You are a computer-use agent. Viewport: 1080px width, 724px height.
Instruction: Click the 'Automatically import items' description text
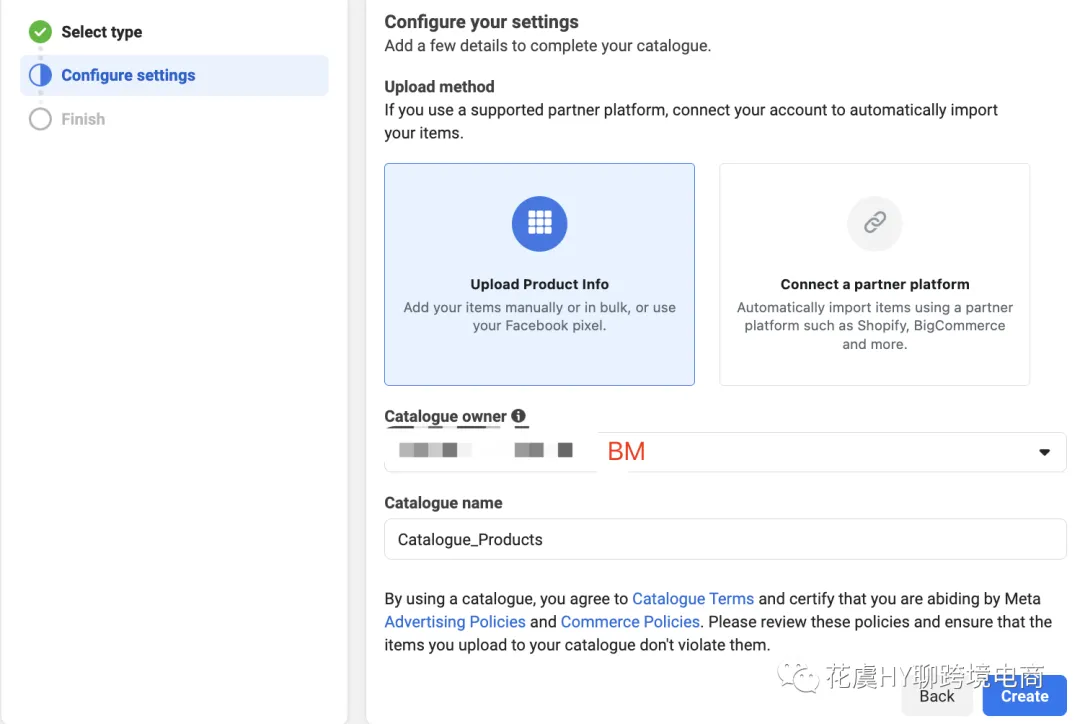874,326
